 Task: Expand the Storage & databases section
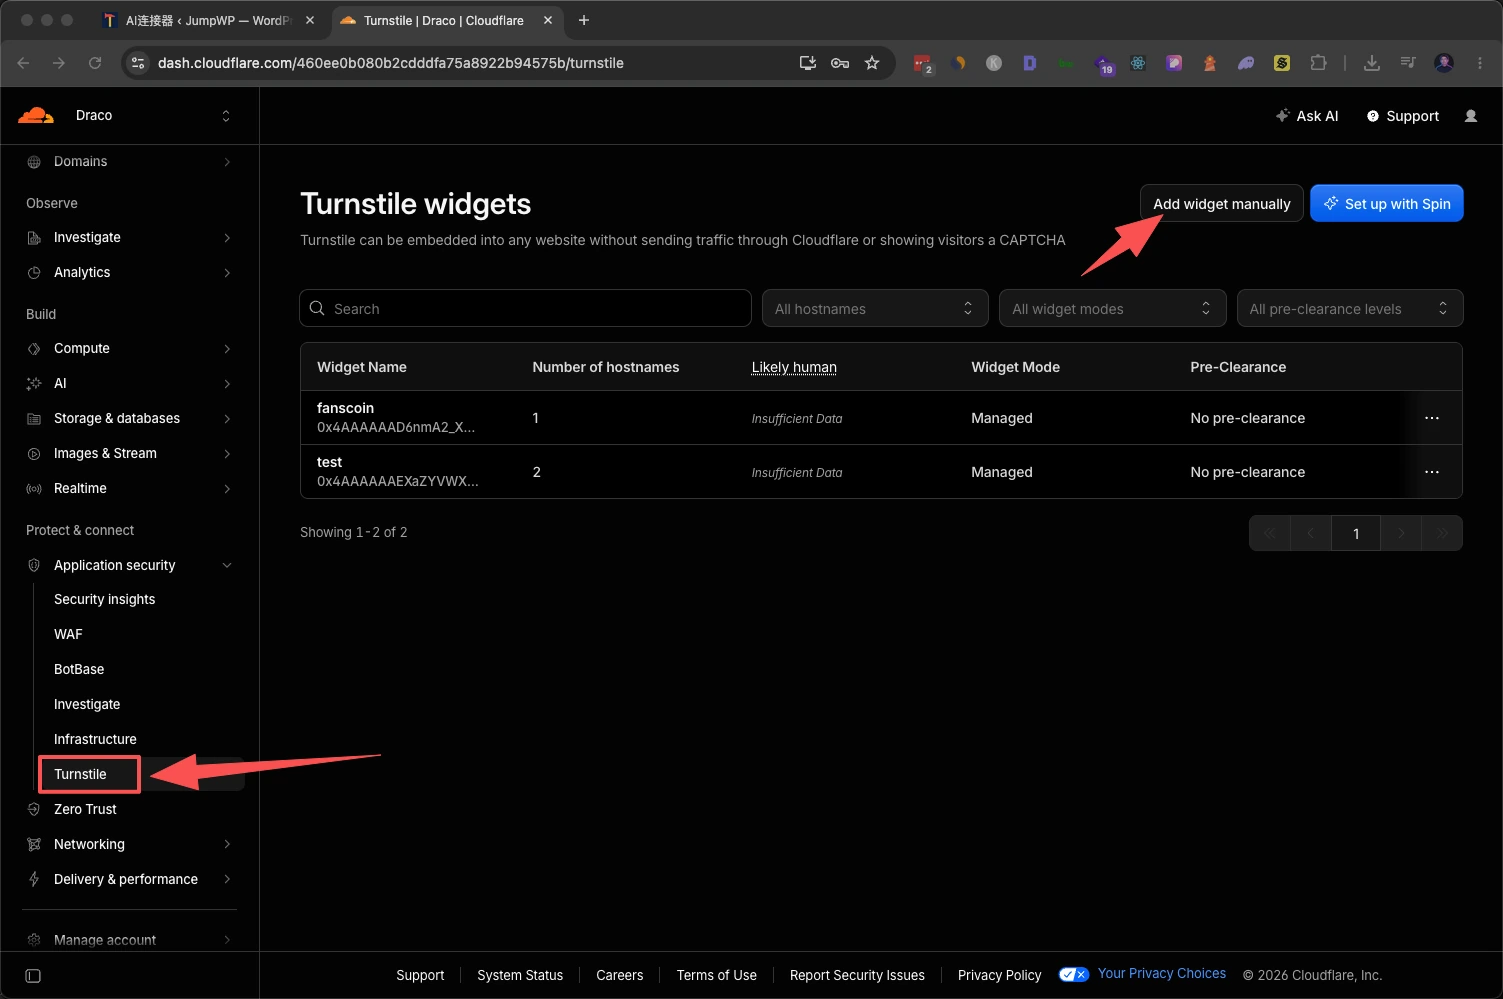[x=130, y=419]
